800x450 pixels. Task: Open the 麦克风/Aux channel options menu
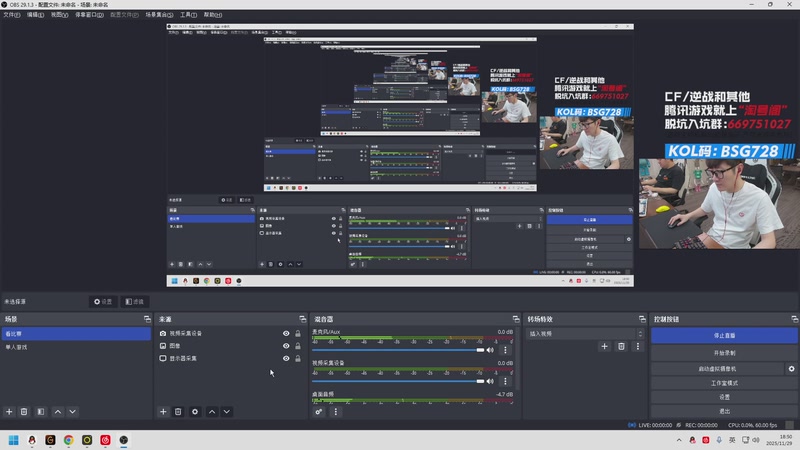(x=505, y=350)
